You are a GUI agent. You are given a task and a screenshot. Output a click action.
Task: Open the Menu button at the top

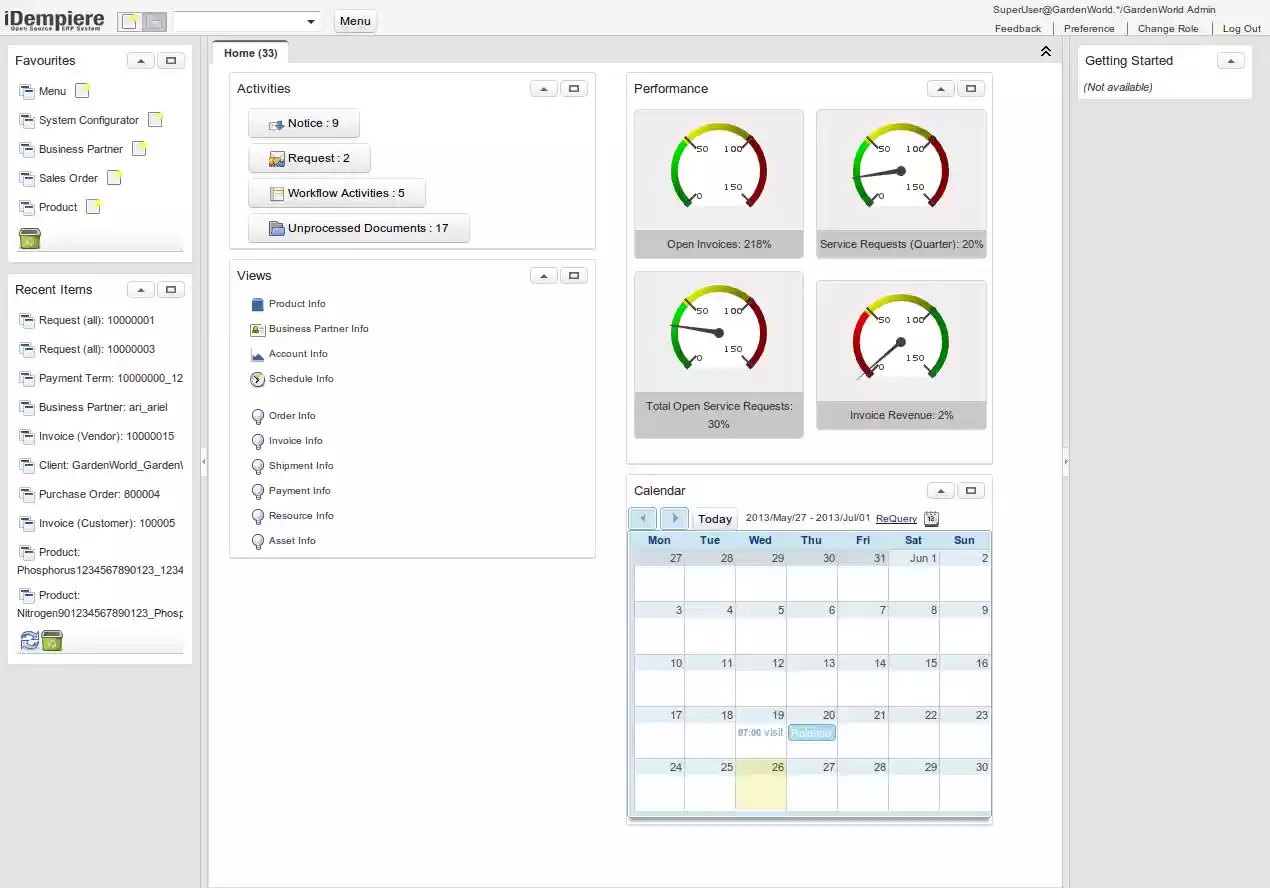(x=355, y=20)
